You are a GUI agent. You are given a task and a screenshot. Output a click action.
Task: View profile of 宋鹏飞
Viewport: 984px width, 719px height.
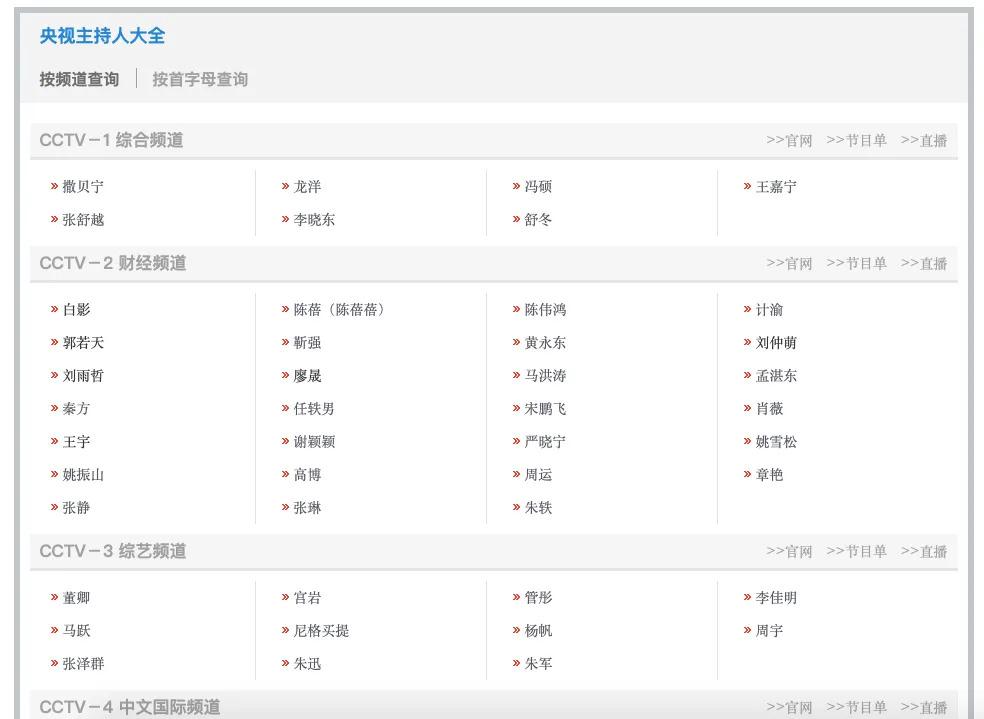(545, 408)
